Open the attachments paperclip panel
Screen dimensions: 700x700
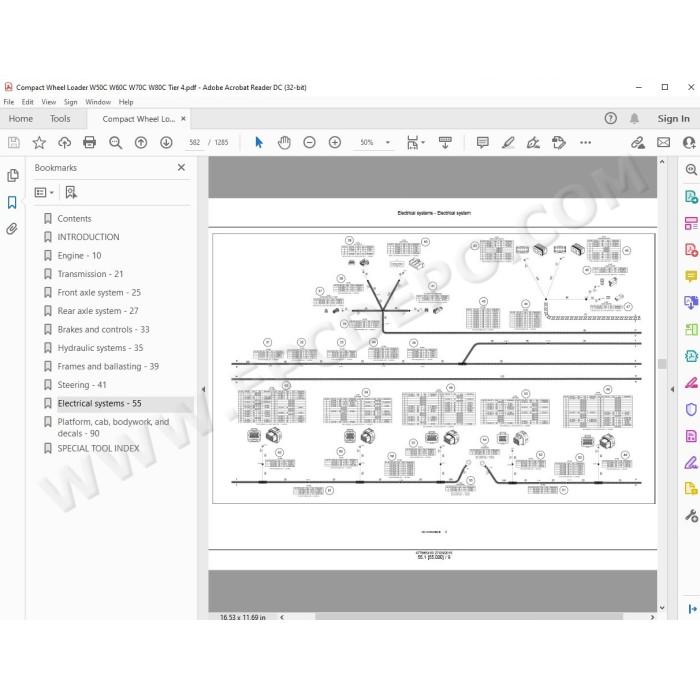(12, 229)
